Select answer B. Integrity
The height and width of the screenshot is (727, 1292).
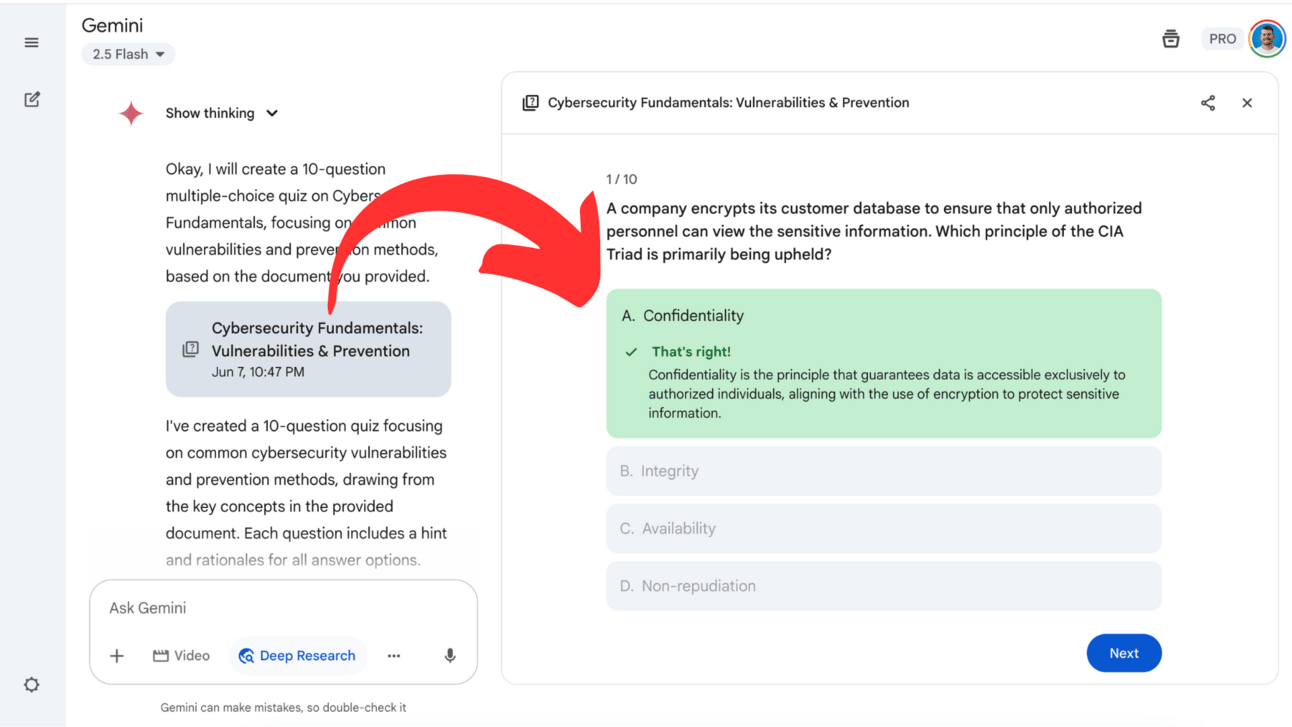point(883,471)
